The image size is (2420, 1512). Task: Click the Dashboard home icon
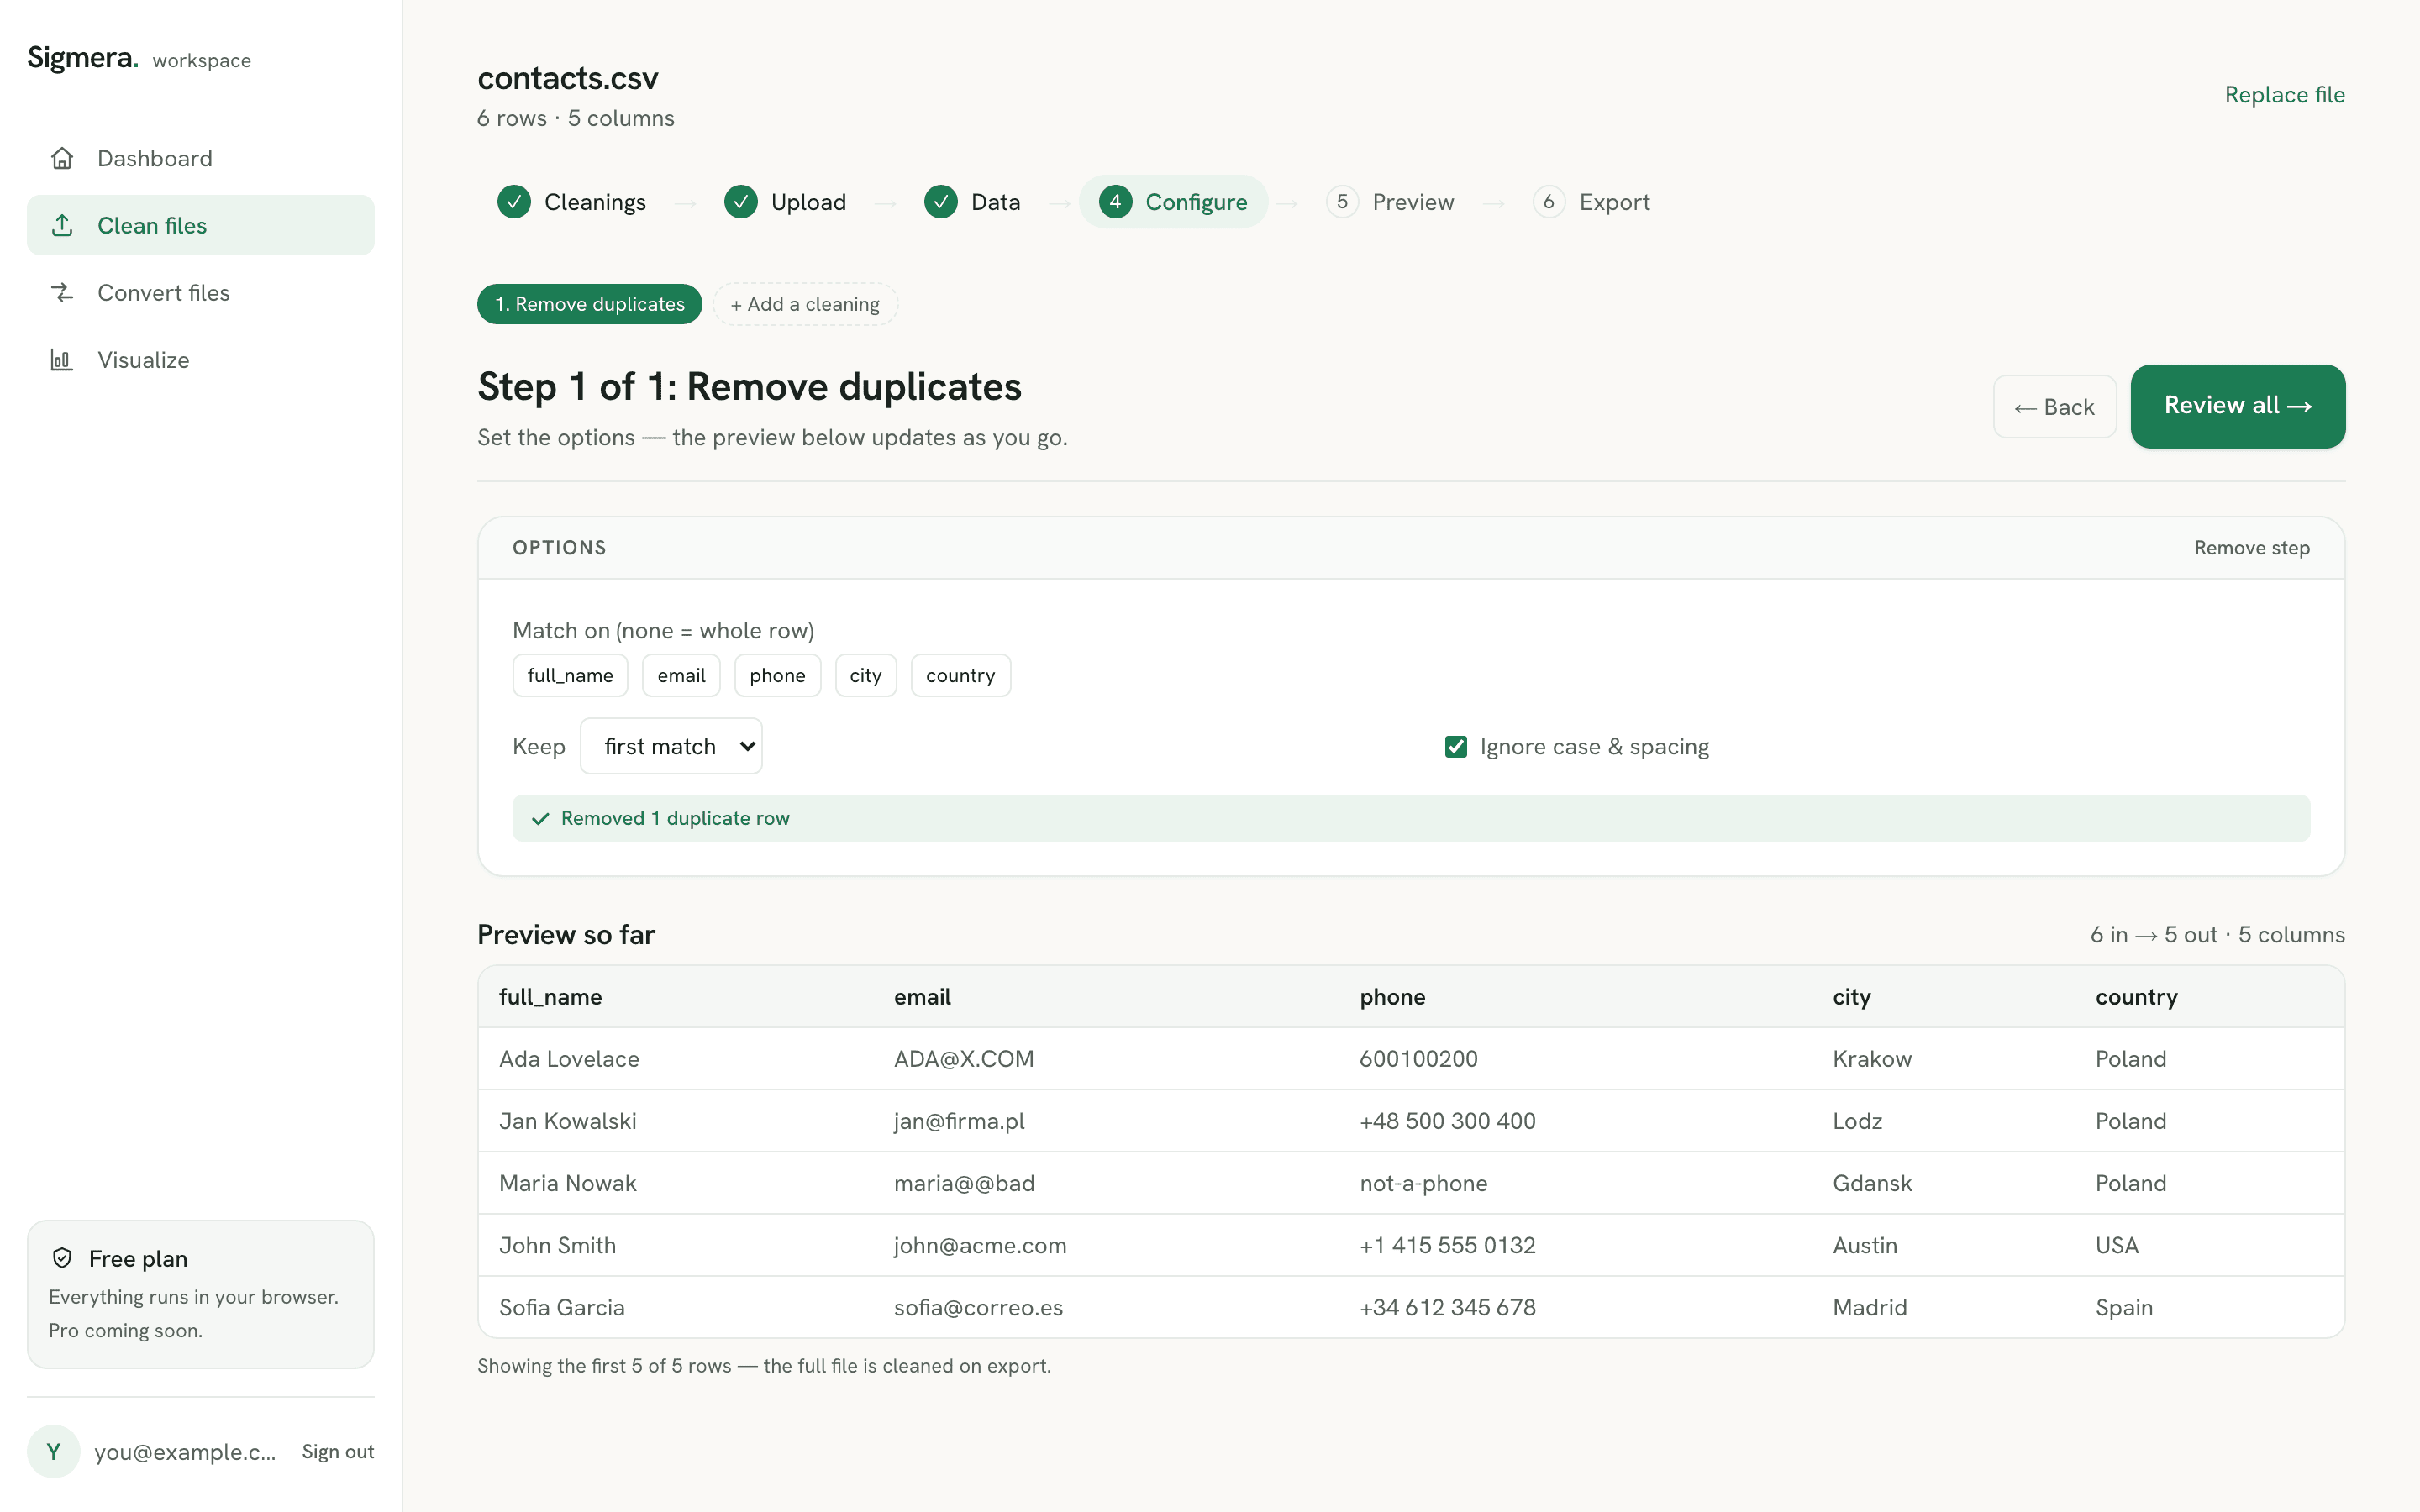[62, 158]
